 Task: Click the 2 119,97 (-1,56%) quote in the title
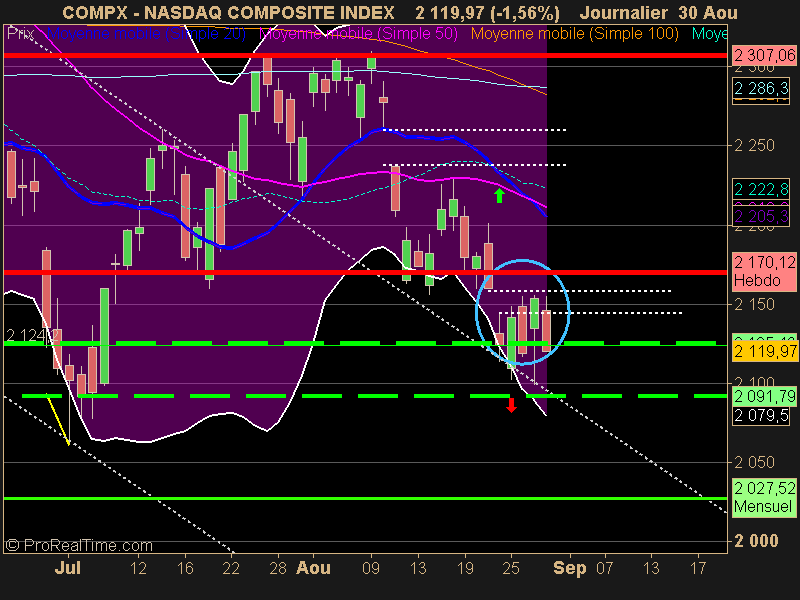[x=487, y=12]
